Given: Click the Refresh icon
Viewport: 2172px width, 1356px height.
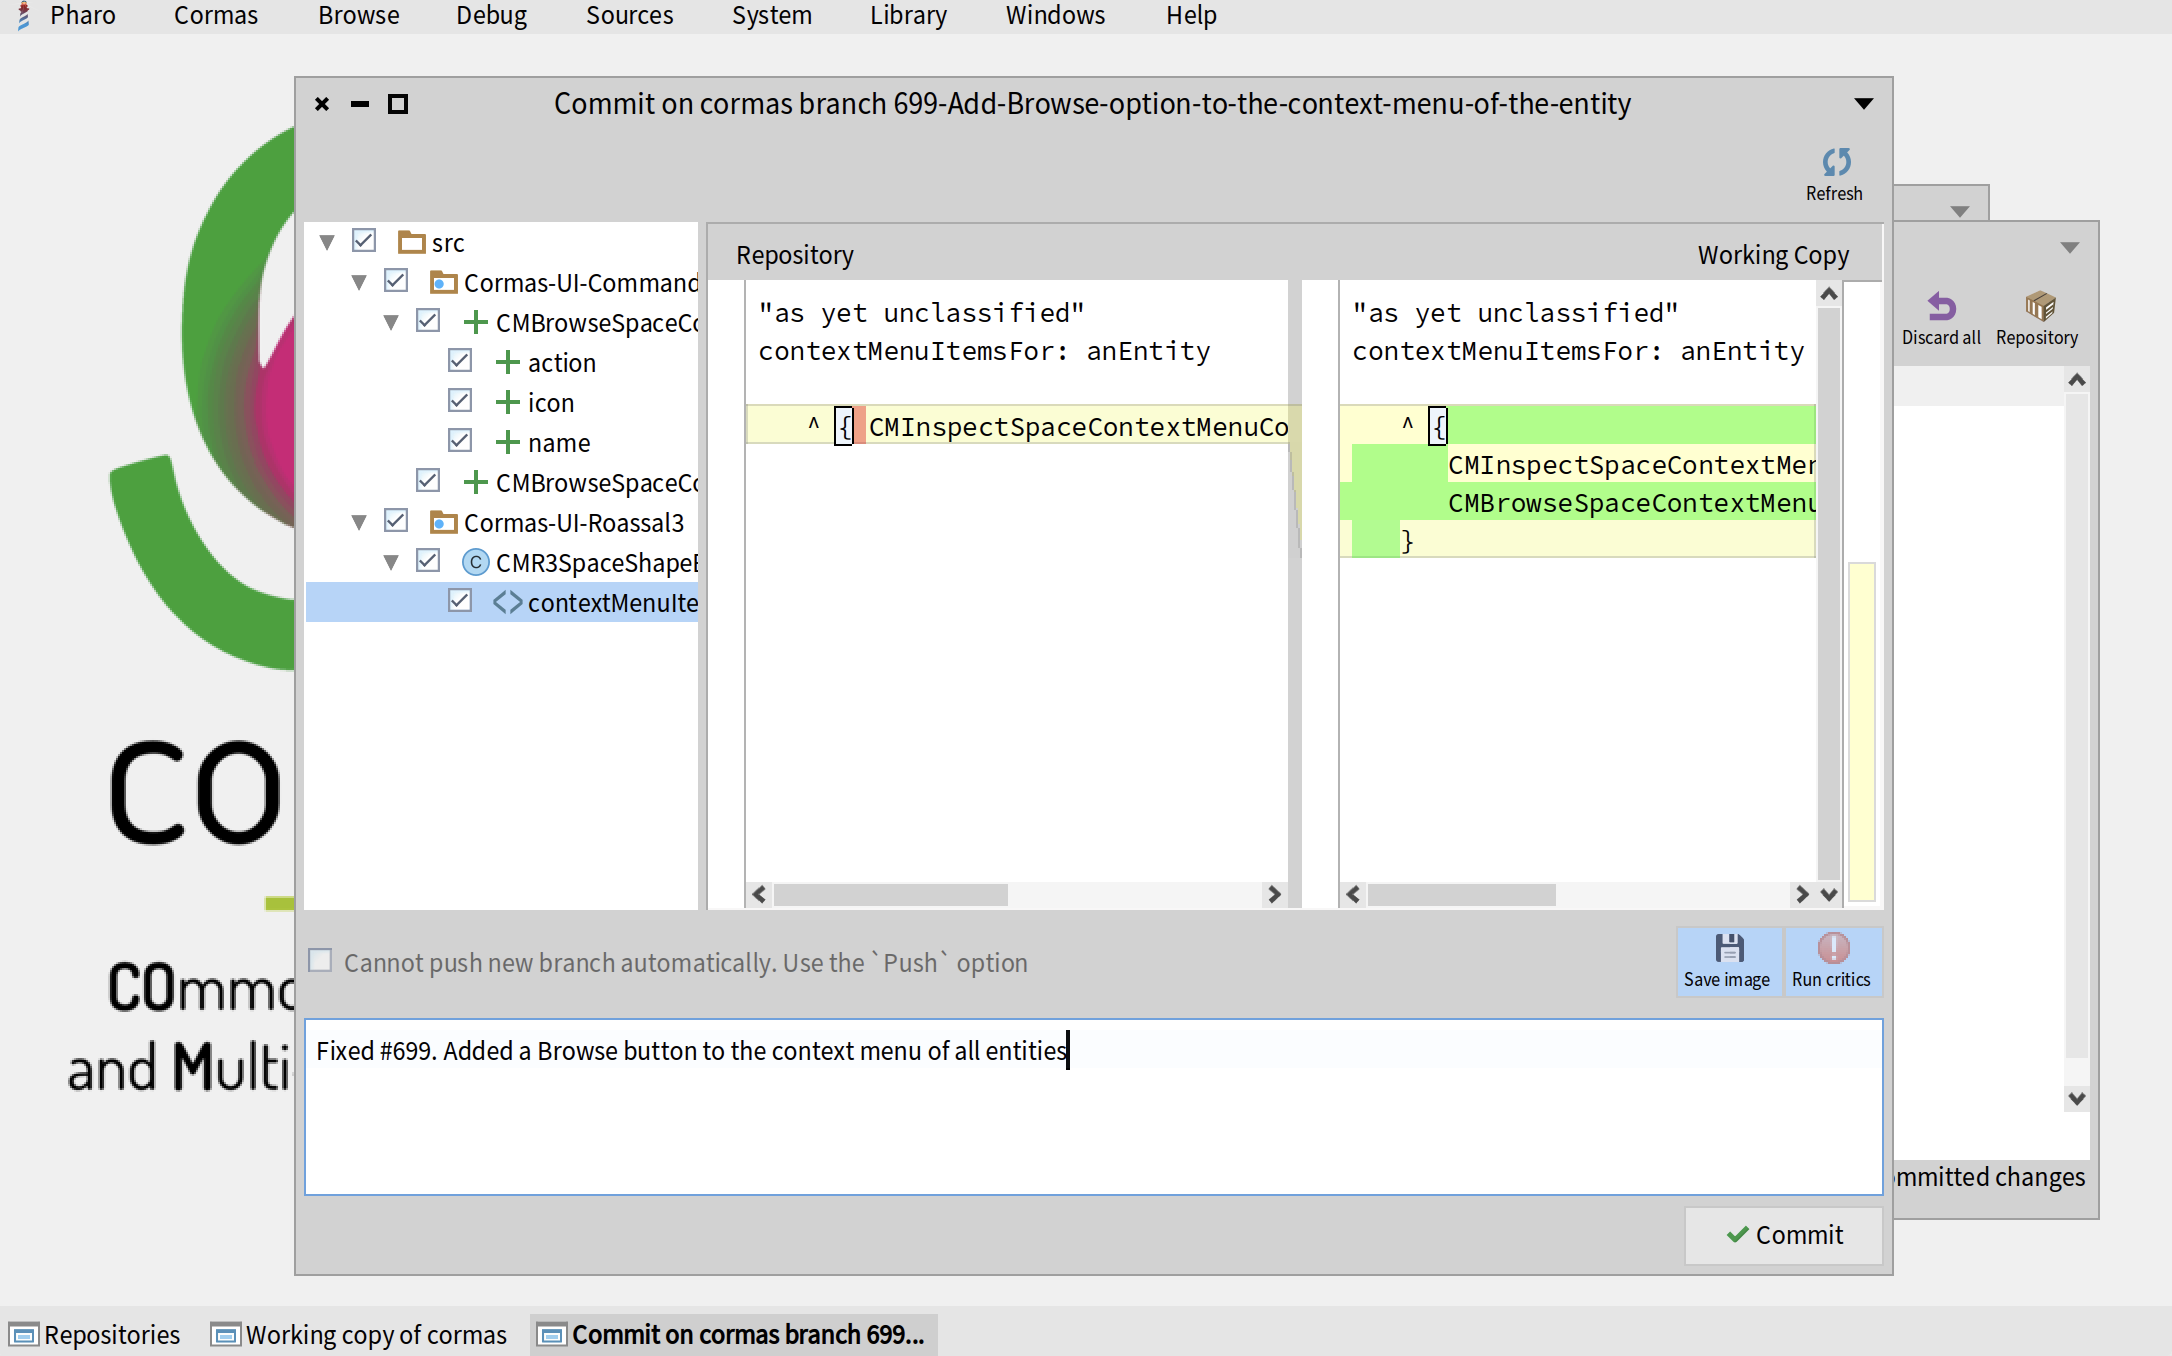Looking at the screenshot, I should pyautogui.click(x=1835, y=162).
